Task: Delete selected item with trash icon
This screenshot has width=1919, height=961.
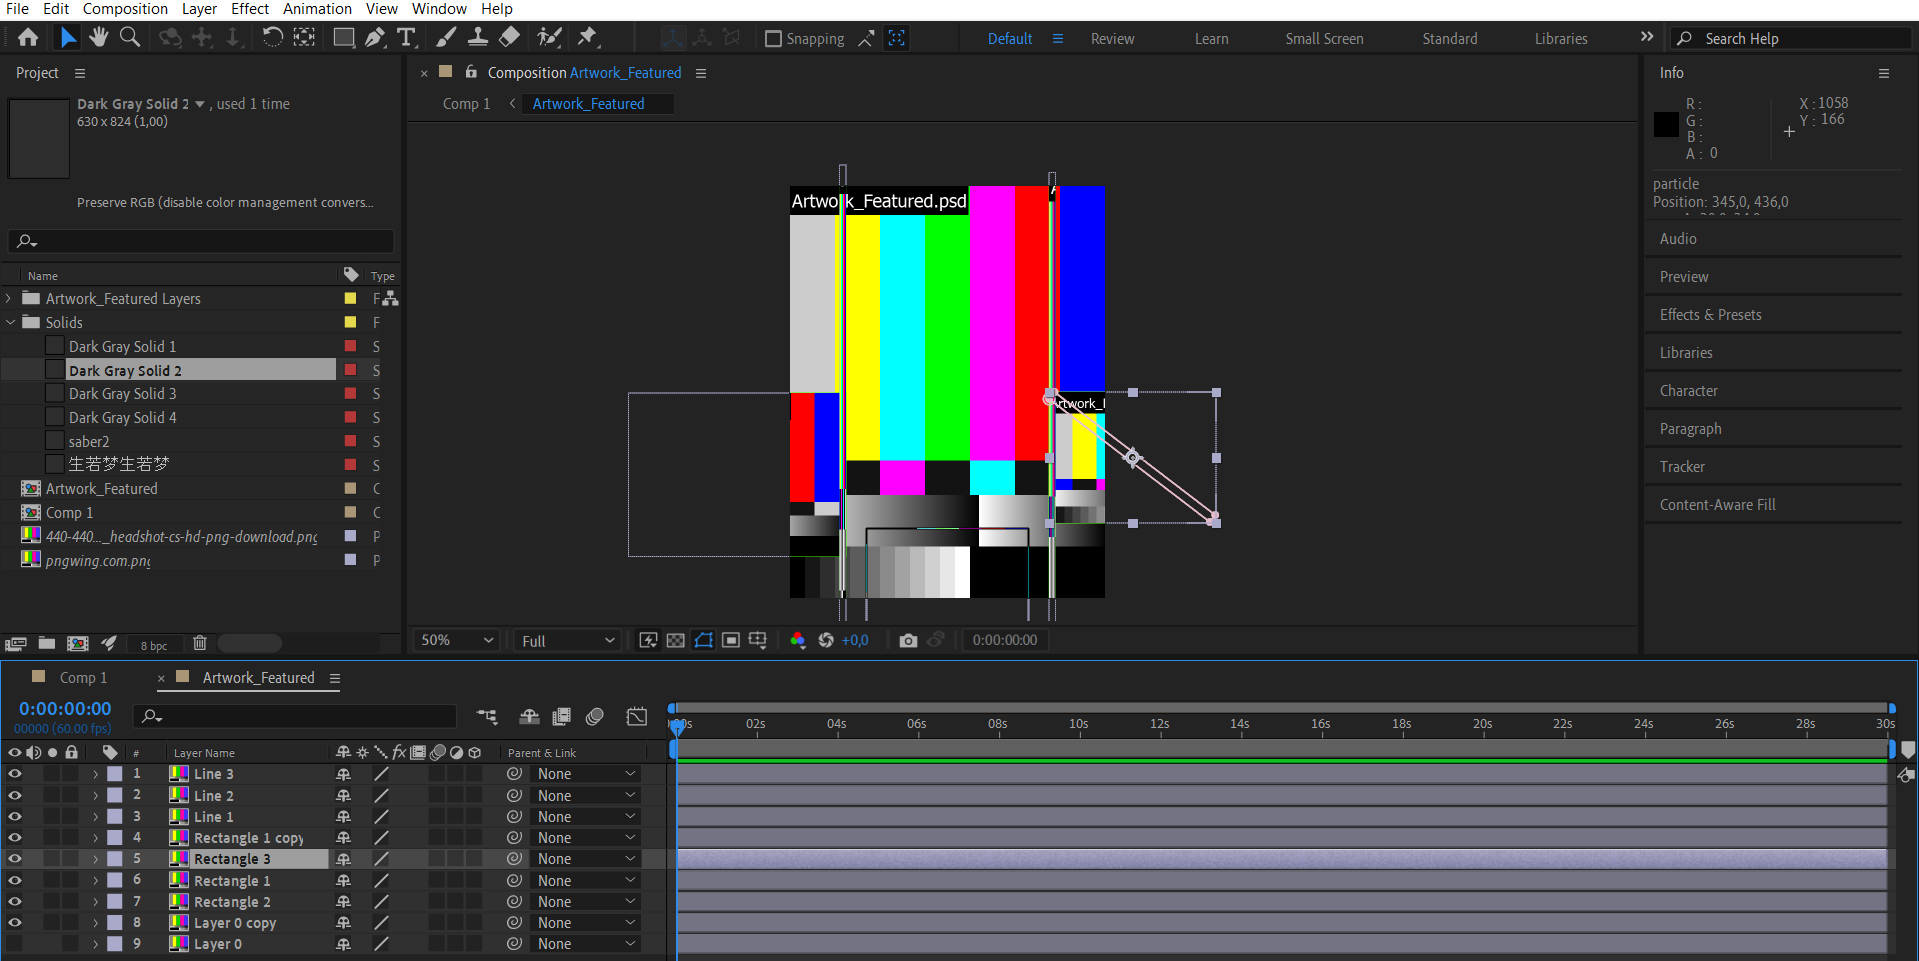Action: [x=200, y=643]
